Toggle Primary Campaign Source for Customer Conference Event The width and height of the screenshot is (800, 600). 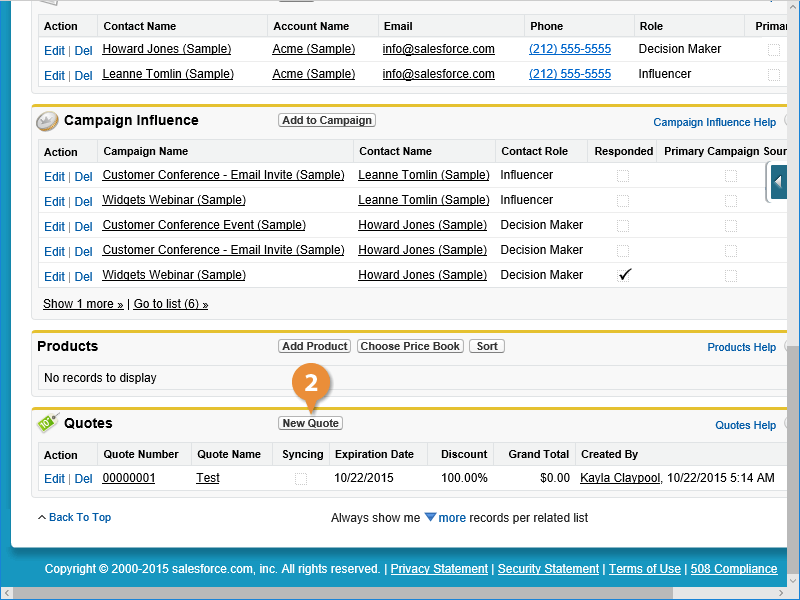(731, 226)
